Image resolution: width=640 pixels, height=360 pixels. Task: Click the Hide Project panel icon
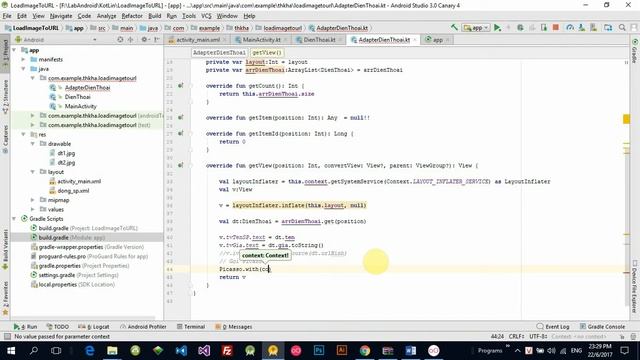click(x=157, y=40)
